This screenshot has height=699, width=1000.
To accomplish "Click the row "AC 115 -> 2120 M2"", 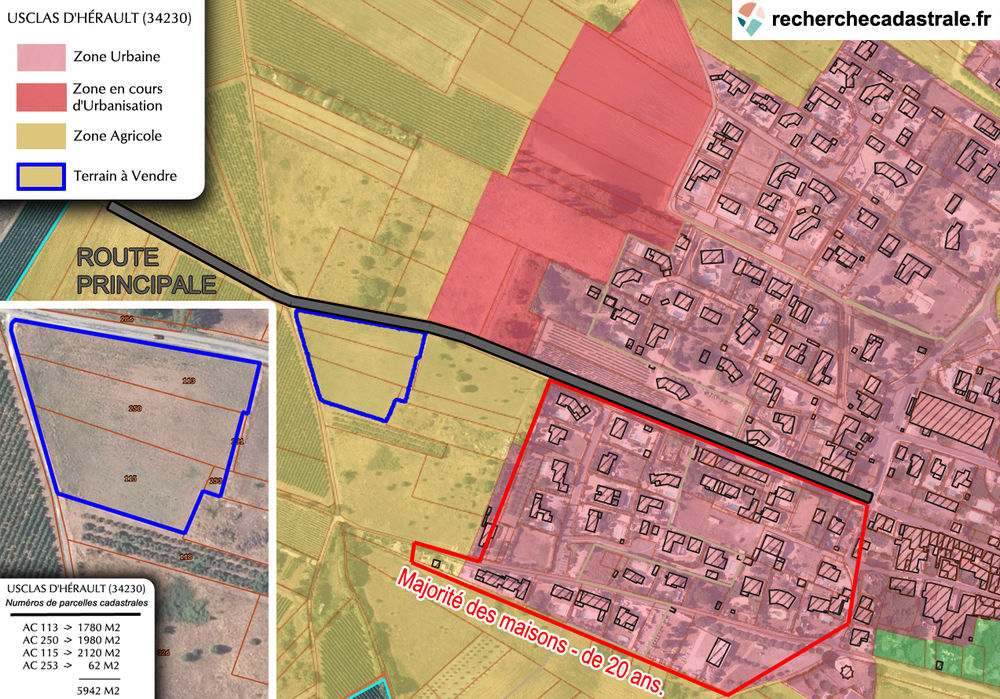I will tap(71, 653).
